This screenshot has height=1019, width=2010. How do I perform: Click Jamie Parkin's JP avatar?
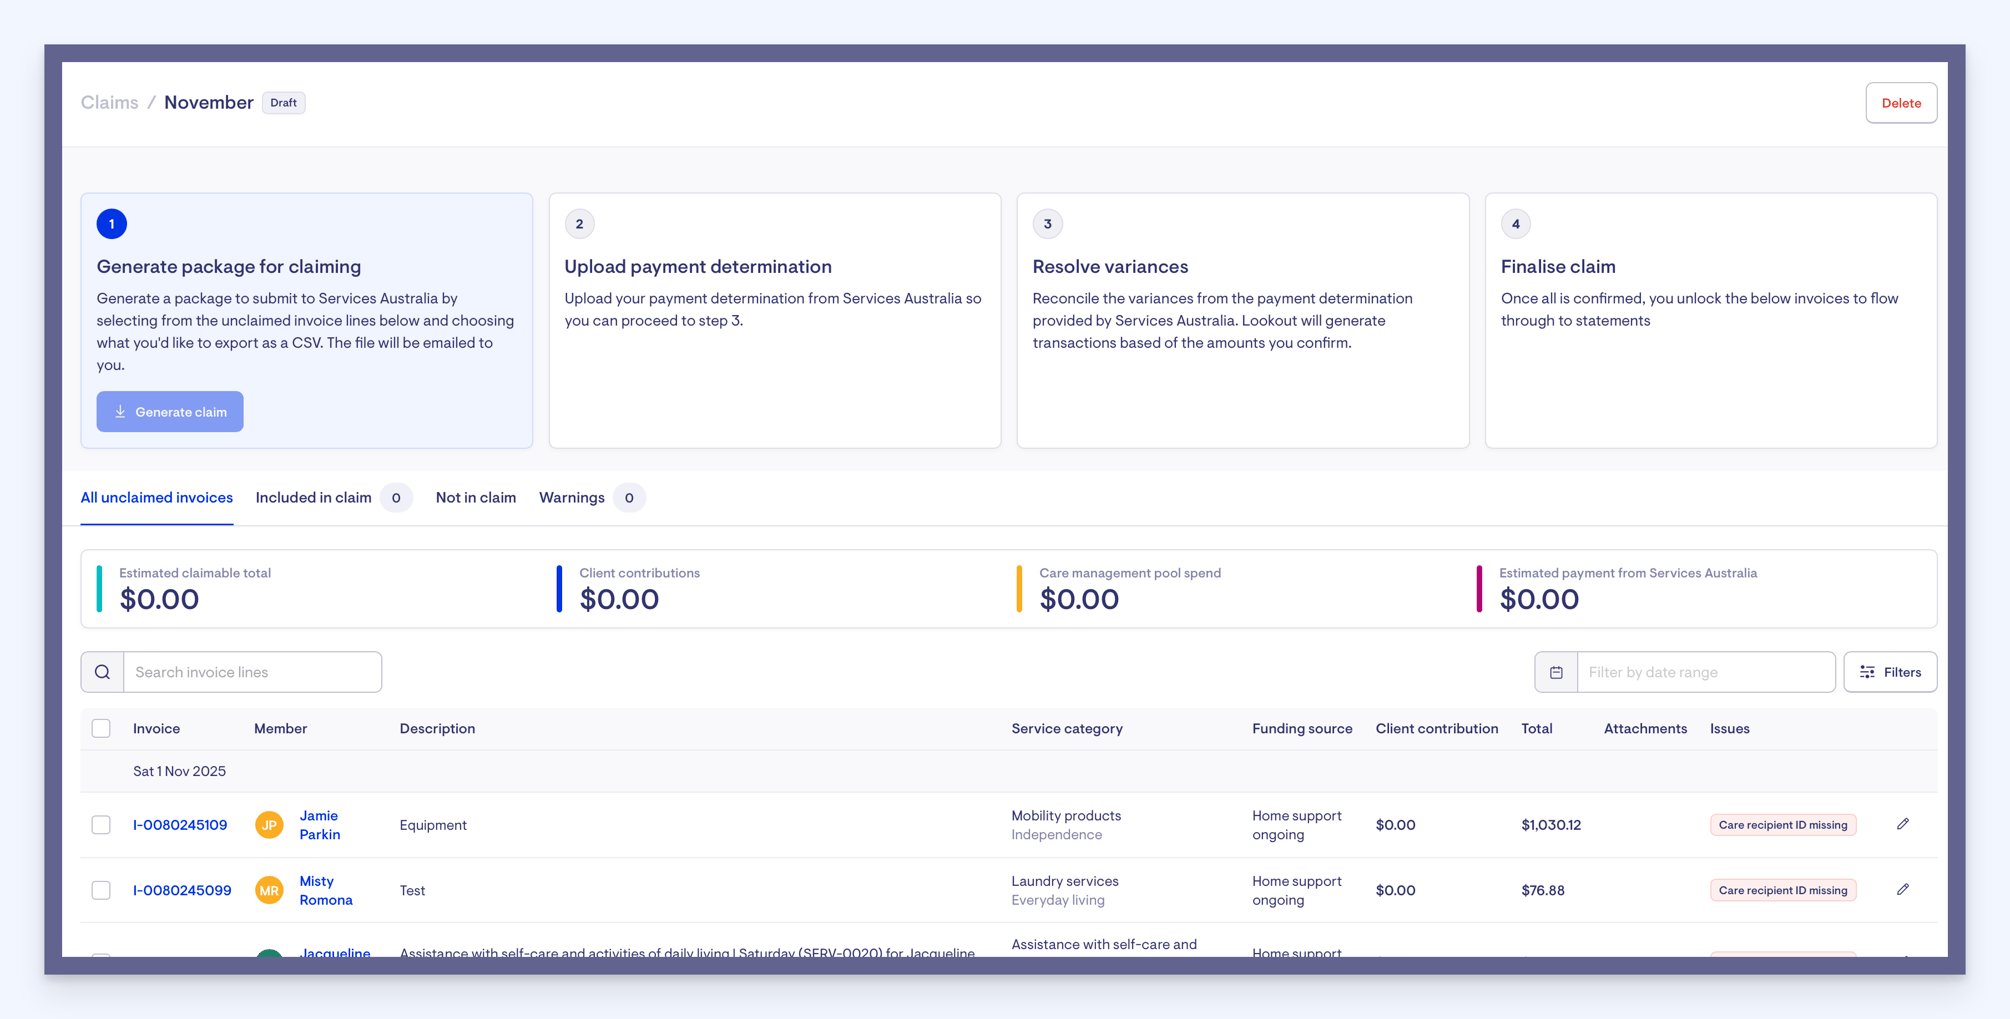[269, 825]
